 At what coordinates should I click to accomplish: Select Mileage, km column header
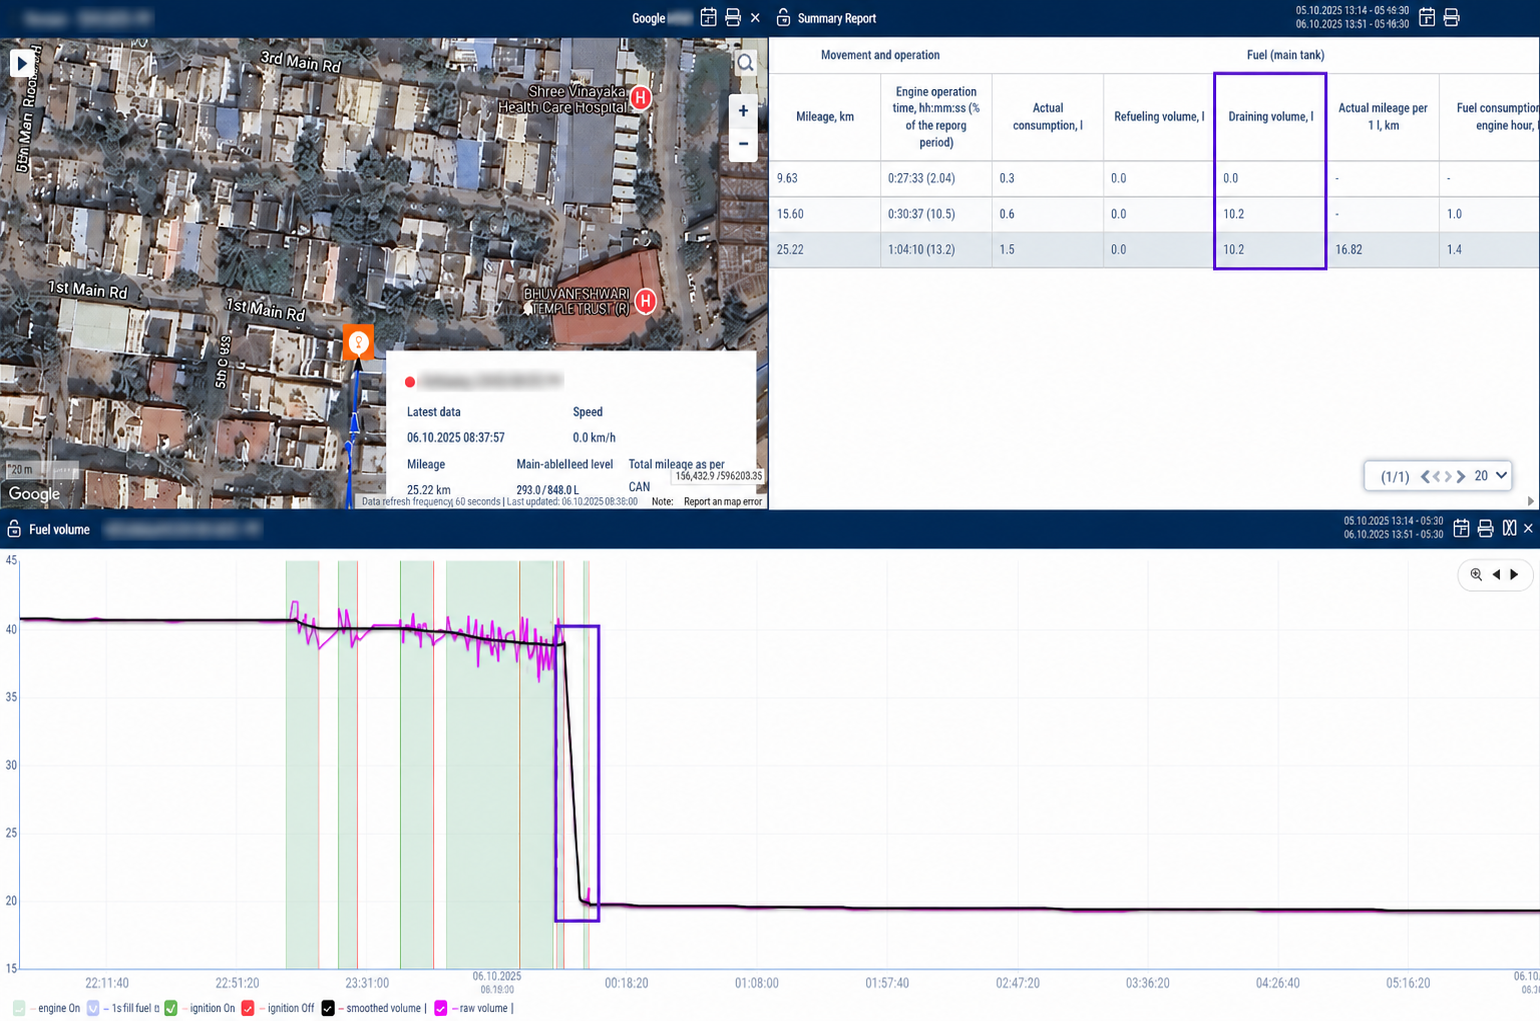[825, 117]
